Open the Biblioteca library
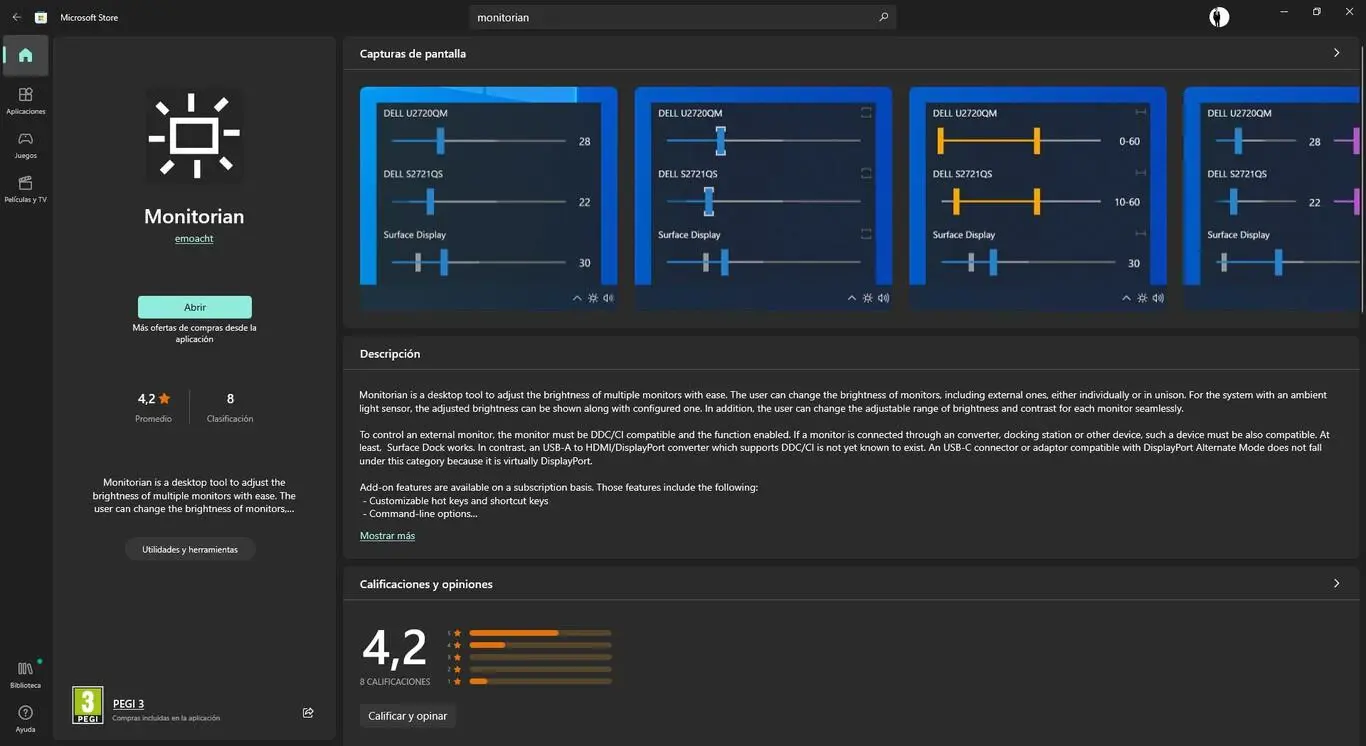This screenshot has width=1366, height=746. point(26,674)
